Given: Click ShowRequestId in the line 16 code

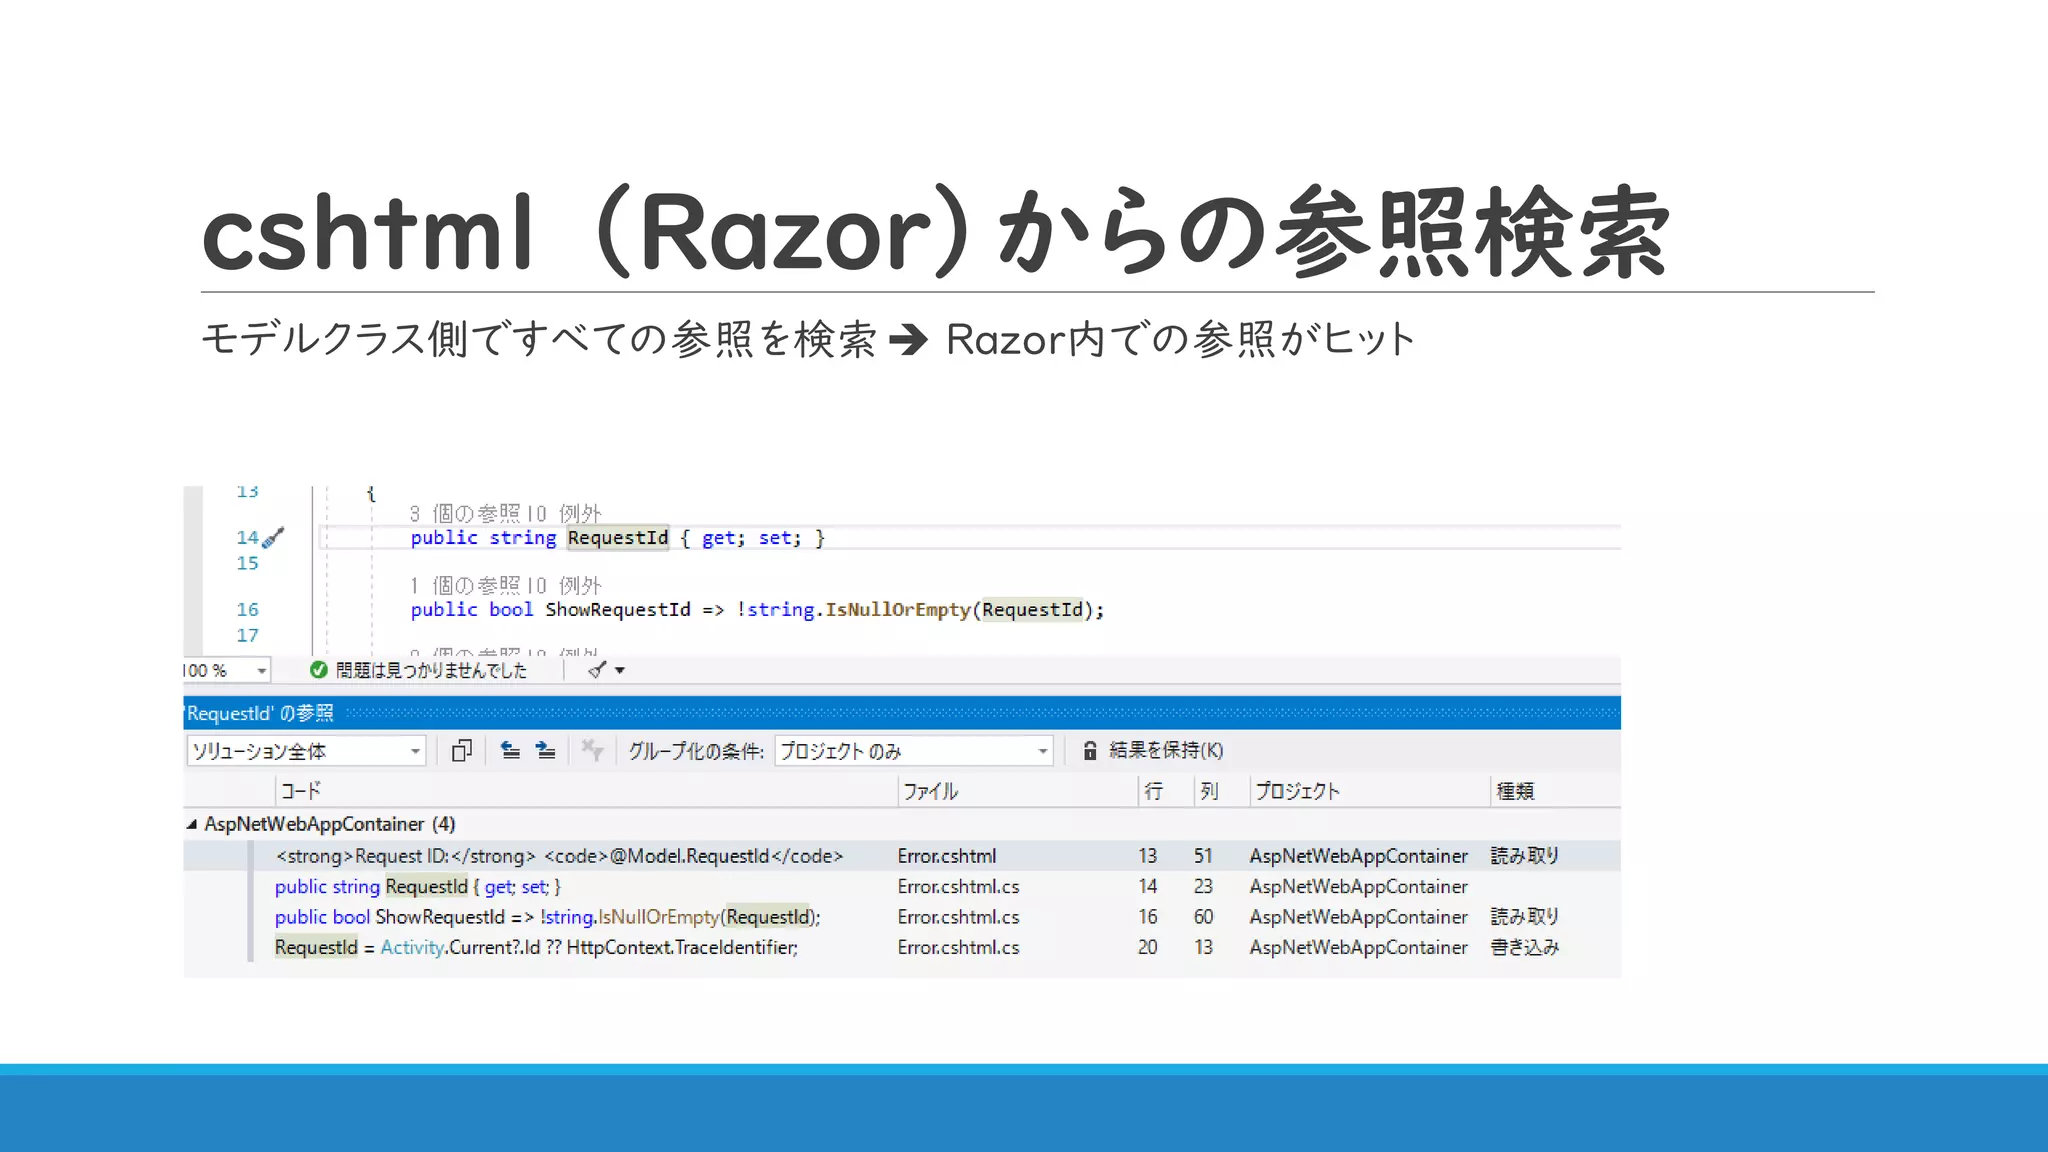Looking at the screenshot, I should [x=618, y=610].
